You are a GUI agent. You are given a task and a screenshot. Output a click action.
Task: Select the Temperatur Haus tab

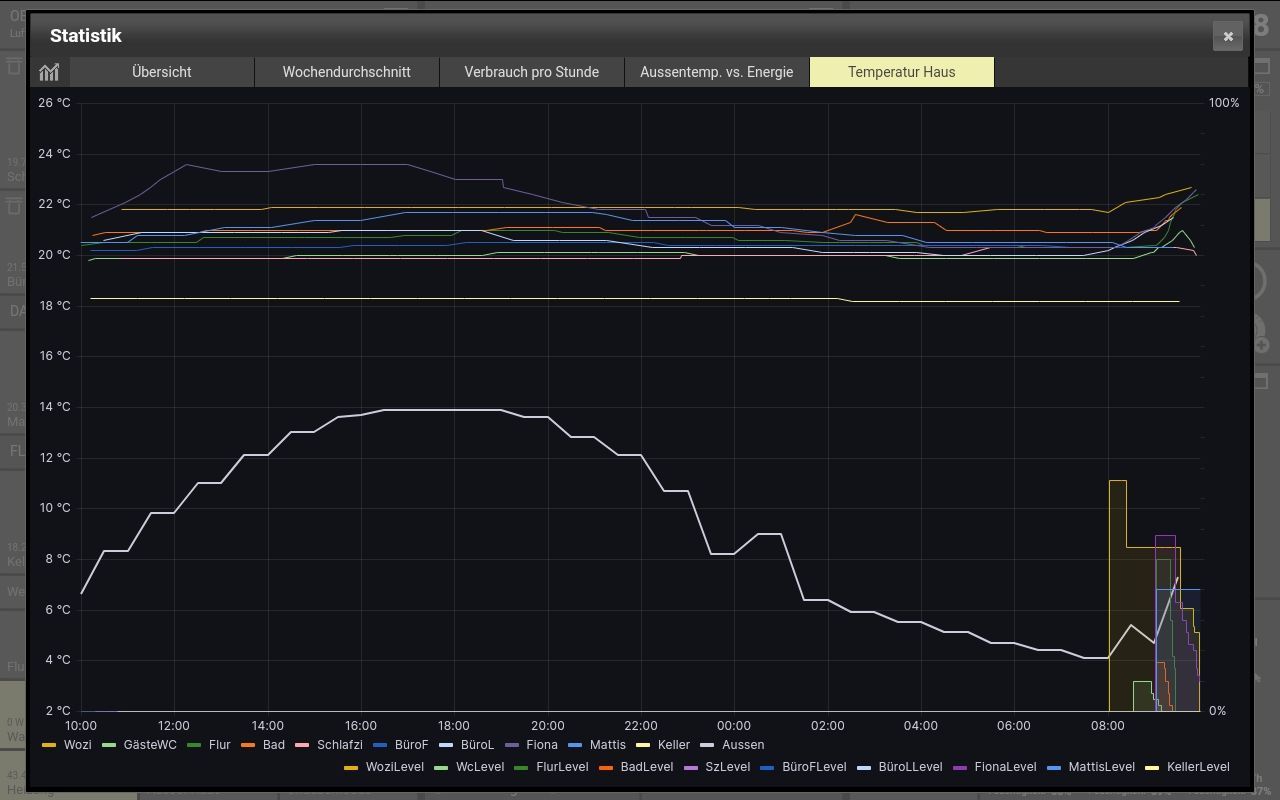coord(902,72)
